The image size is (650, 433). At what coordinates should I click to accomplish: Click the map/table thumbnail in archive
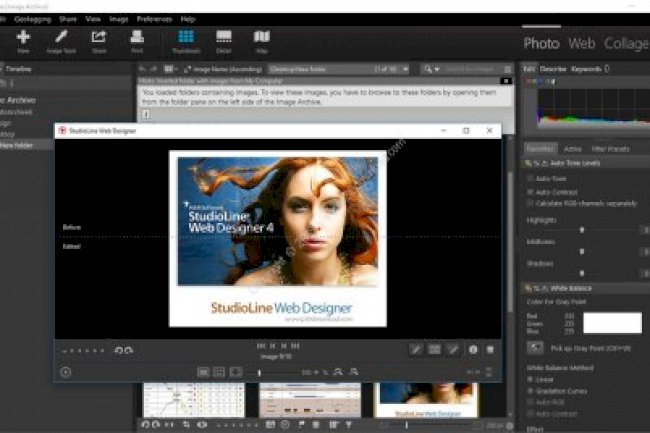tap(194, 400)
